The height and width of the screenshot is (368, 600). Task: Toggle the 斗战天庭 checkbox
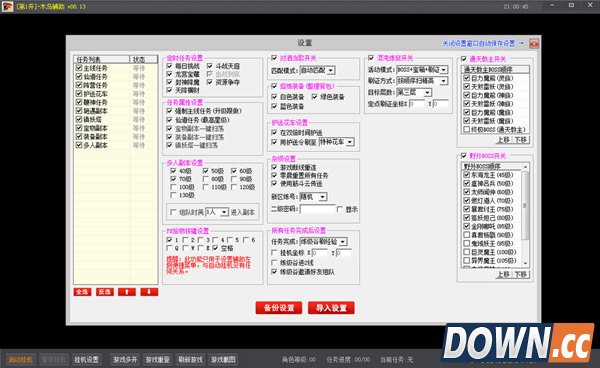pyautogui.click(x=210, y=66)
